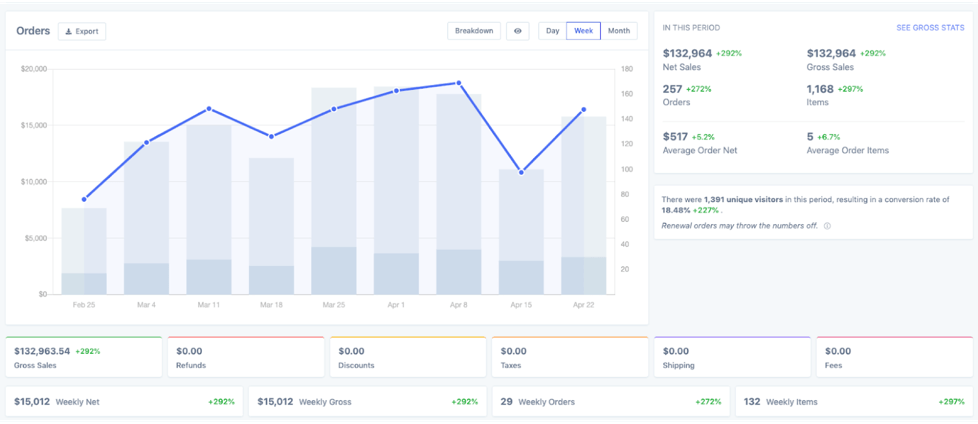Select the Refunds summary card
978x424 pixels.
point(246,357)
